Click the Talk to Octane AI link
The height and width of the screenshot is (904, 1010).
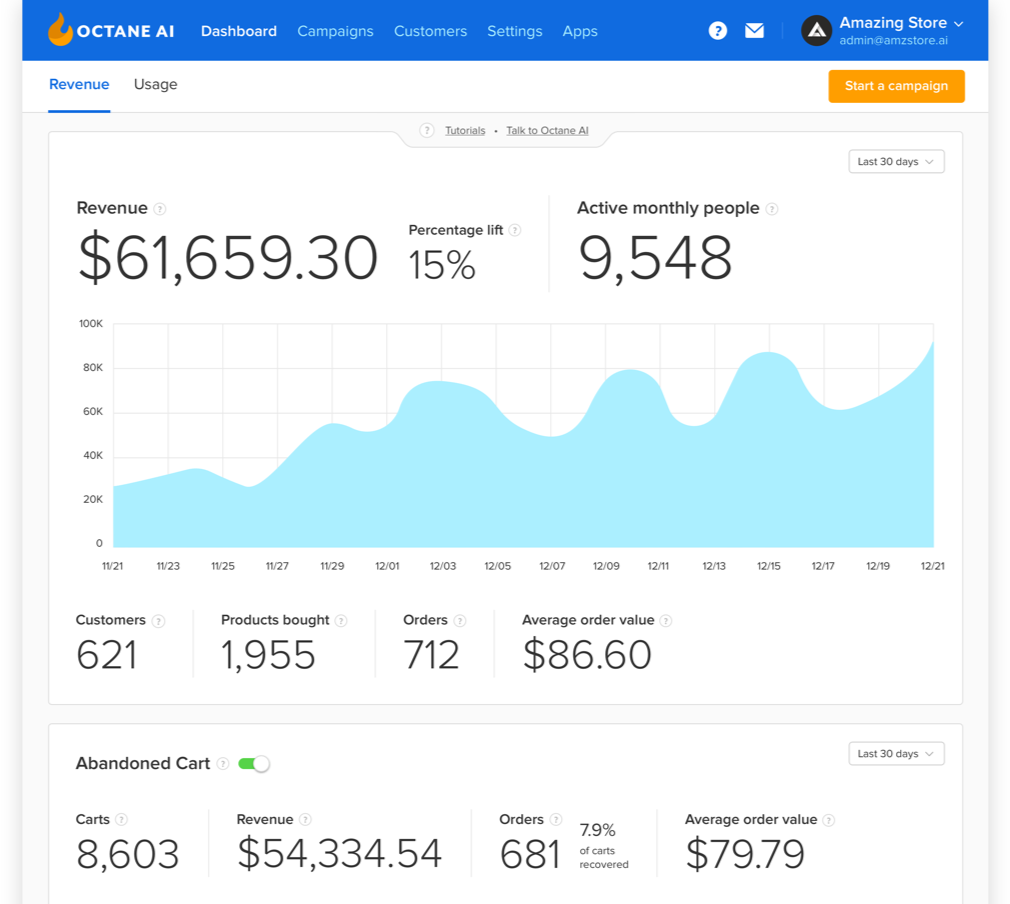pos(547,130)
